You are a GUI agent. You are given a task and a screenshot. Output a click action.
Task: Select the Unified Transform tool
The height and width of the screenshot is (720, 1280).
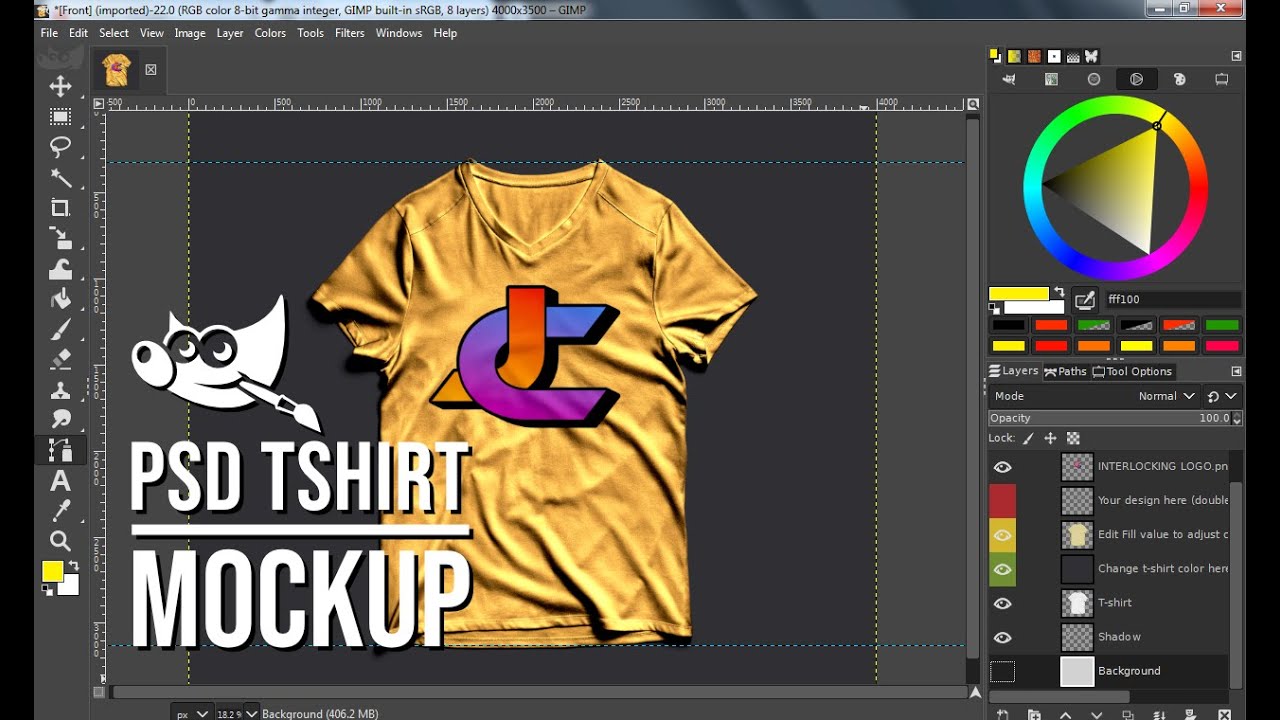pyautogui.click(x=61, y=238)
